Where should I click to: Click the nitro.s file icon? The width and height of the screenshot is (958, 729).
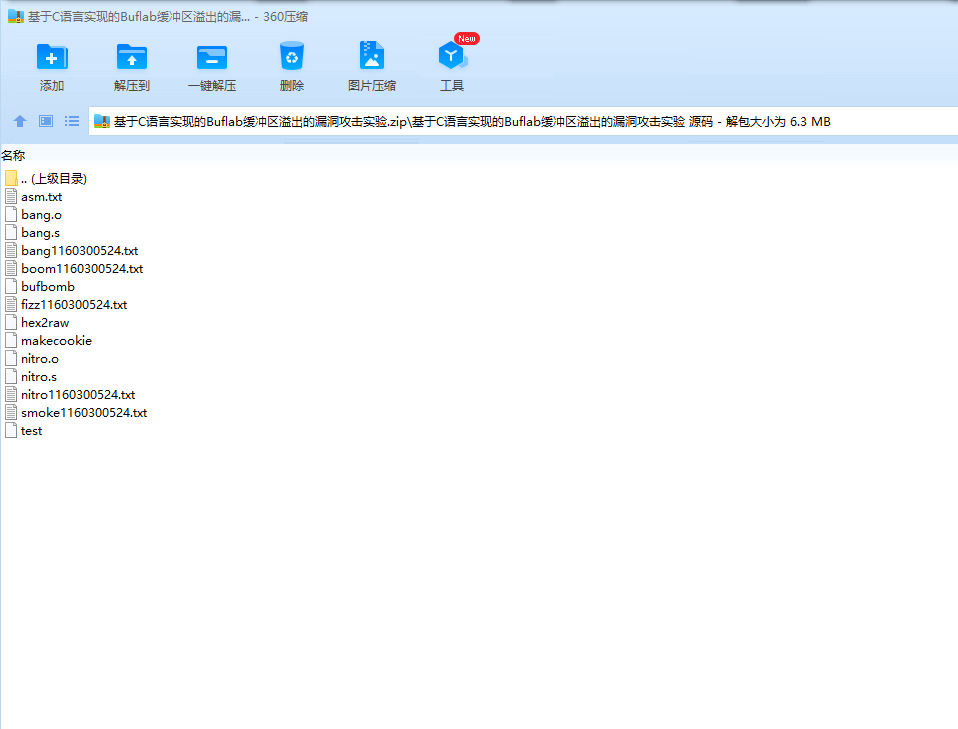click(x=11, y=376)
